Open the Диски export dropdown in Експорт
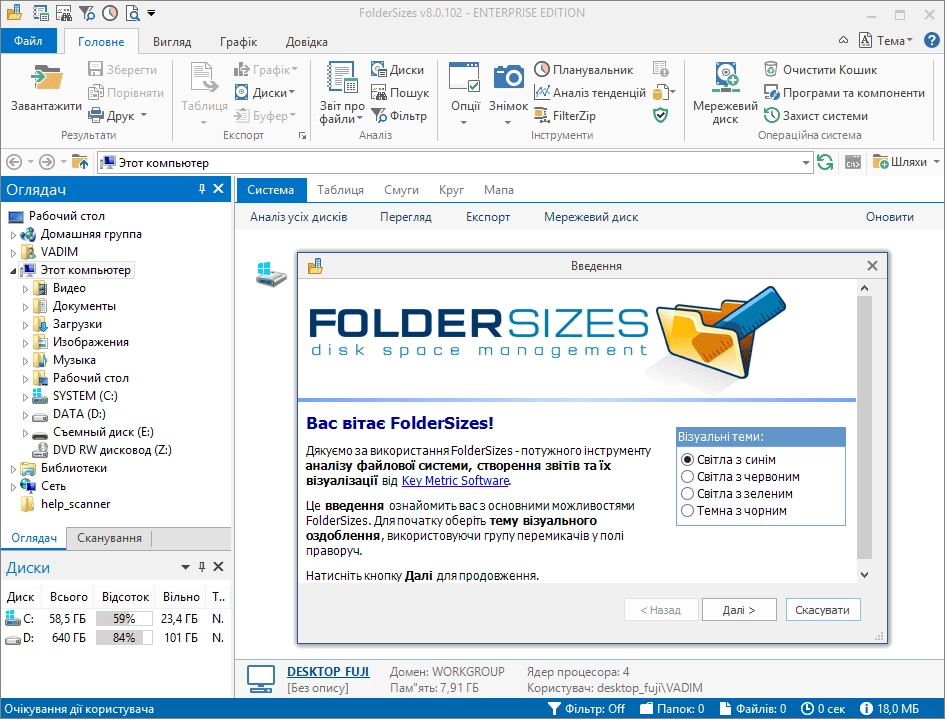Viewport: 945px width, 719px height. coord(265,93)
